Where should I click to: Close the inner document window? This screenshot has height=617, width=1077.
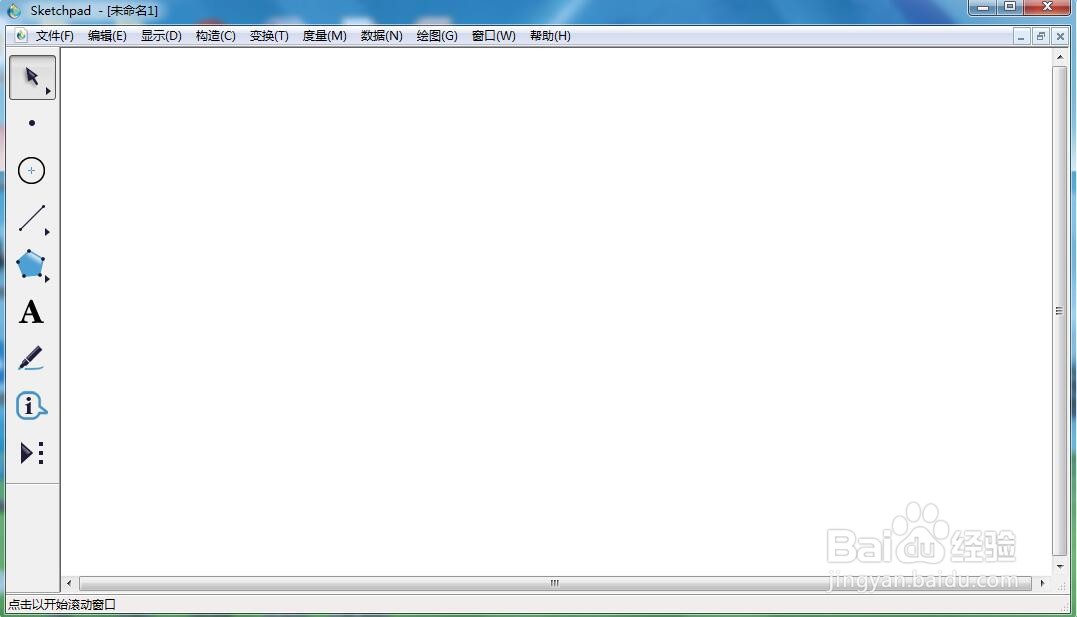pyautogui.click(x=1060, y=36)
